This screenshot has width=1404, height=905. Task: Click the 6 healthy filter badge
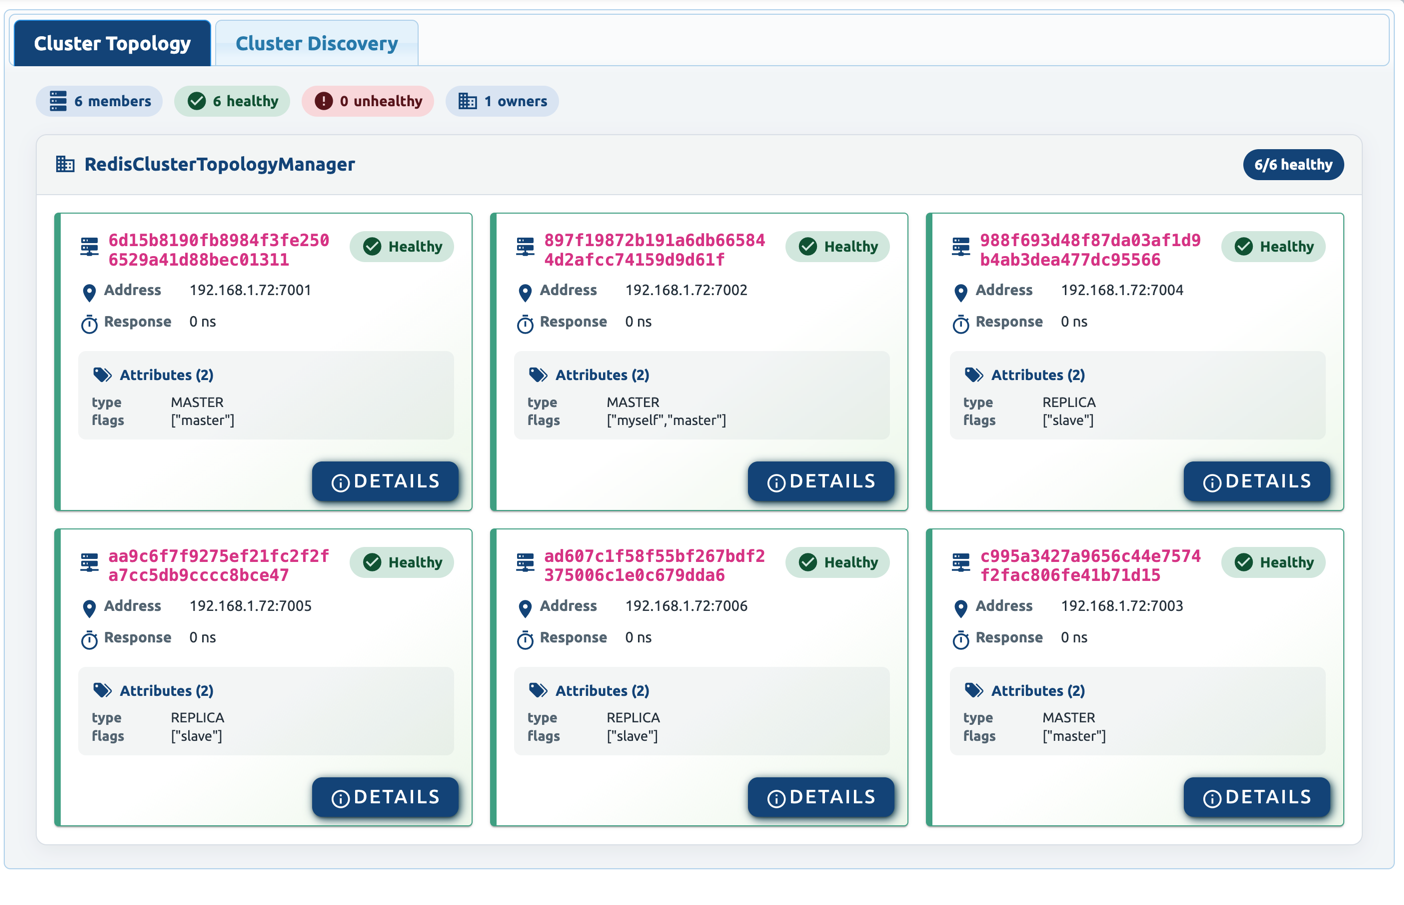(233, 101)
